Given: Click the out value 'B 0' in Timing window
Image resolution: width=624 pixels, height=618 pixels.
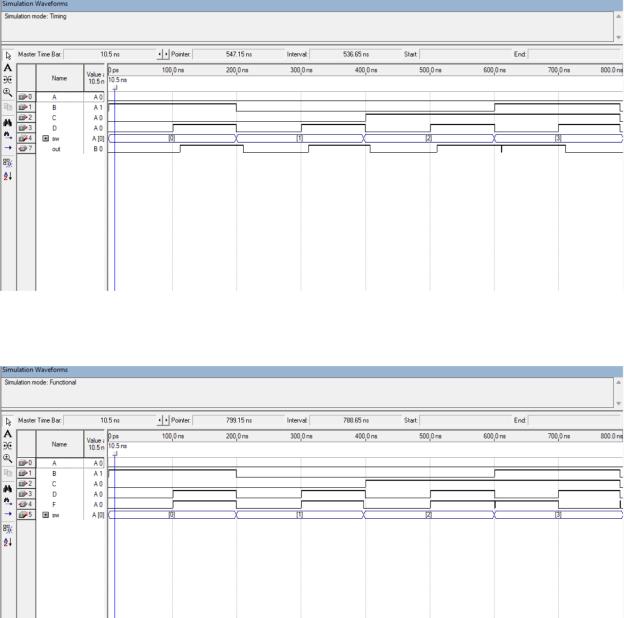Looking at the screenshot, I should pyautogui.click(x=98, y=149).
